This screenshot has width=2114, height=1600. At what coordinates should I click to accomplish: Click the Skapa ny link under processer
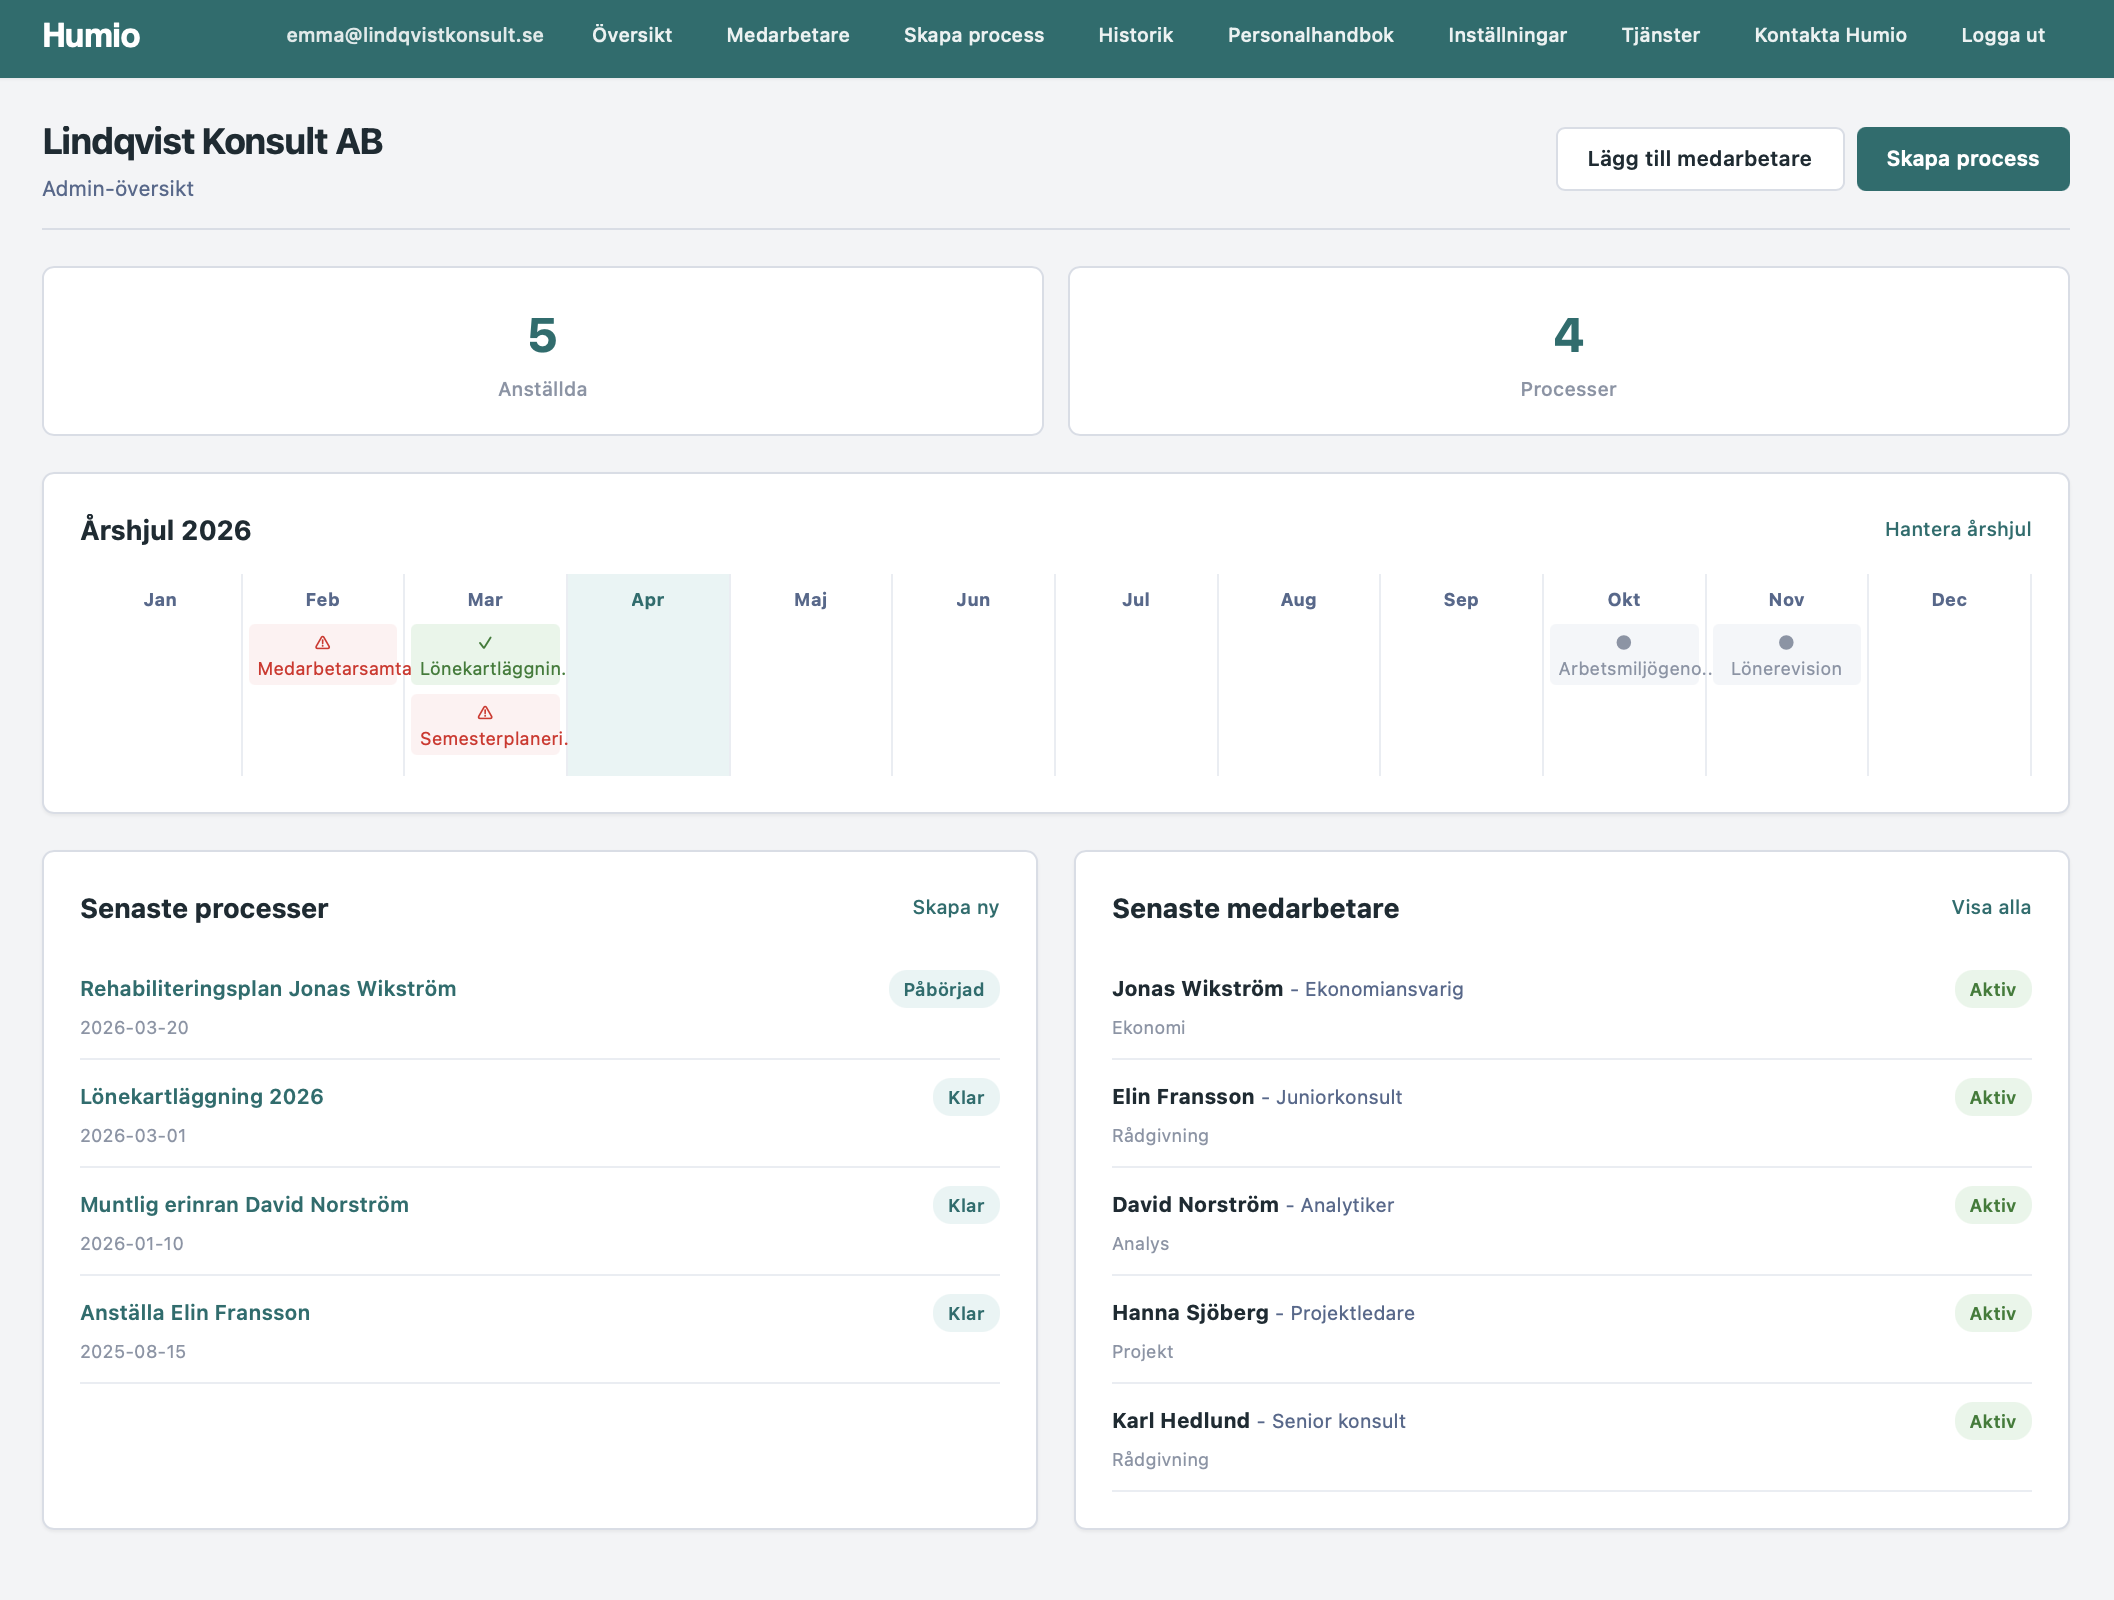955,907
